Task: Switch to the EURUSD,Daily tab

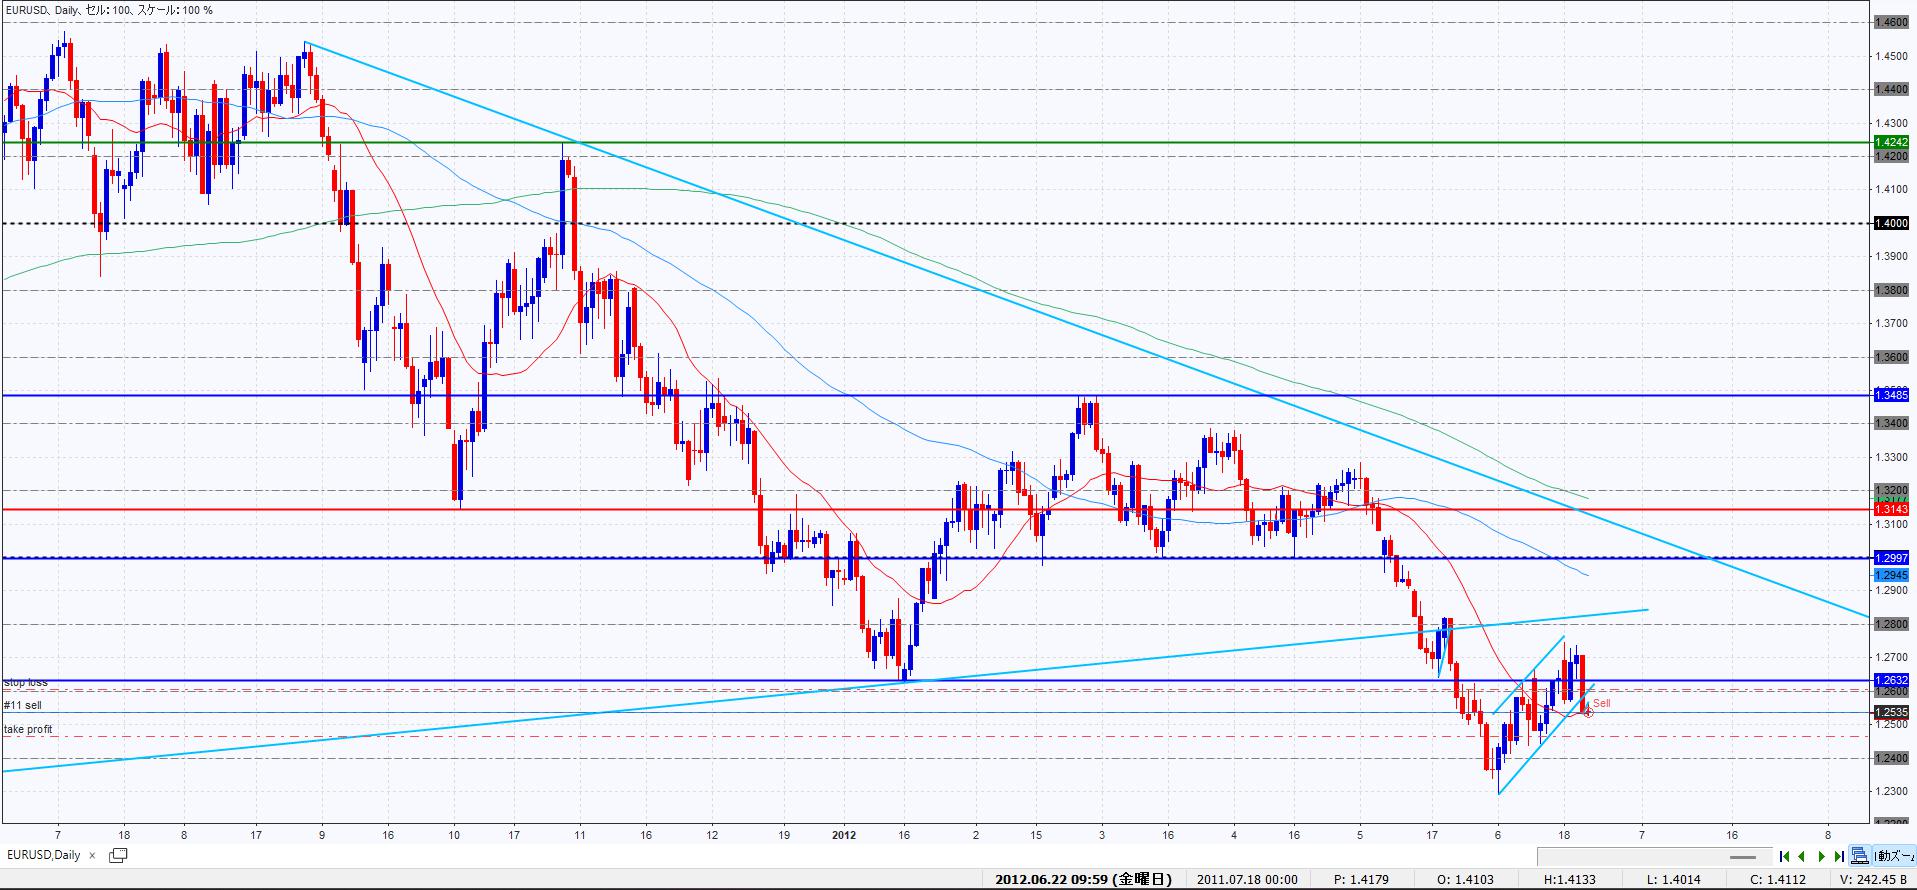Action: pyautogui.click(x=44, y=855)
